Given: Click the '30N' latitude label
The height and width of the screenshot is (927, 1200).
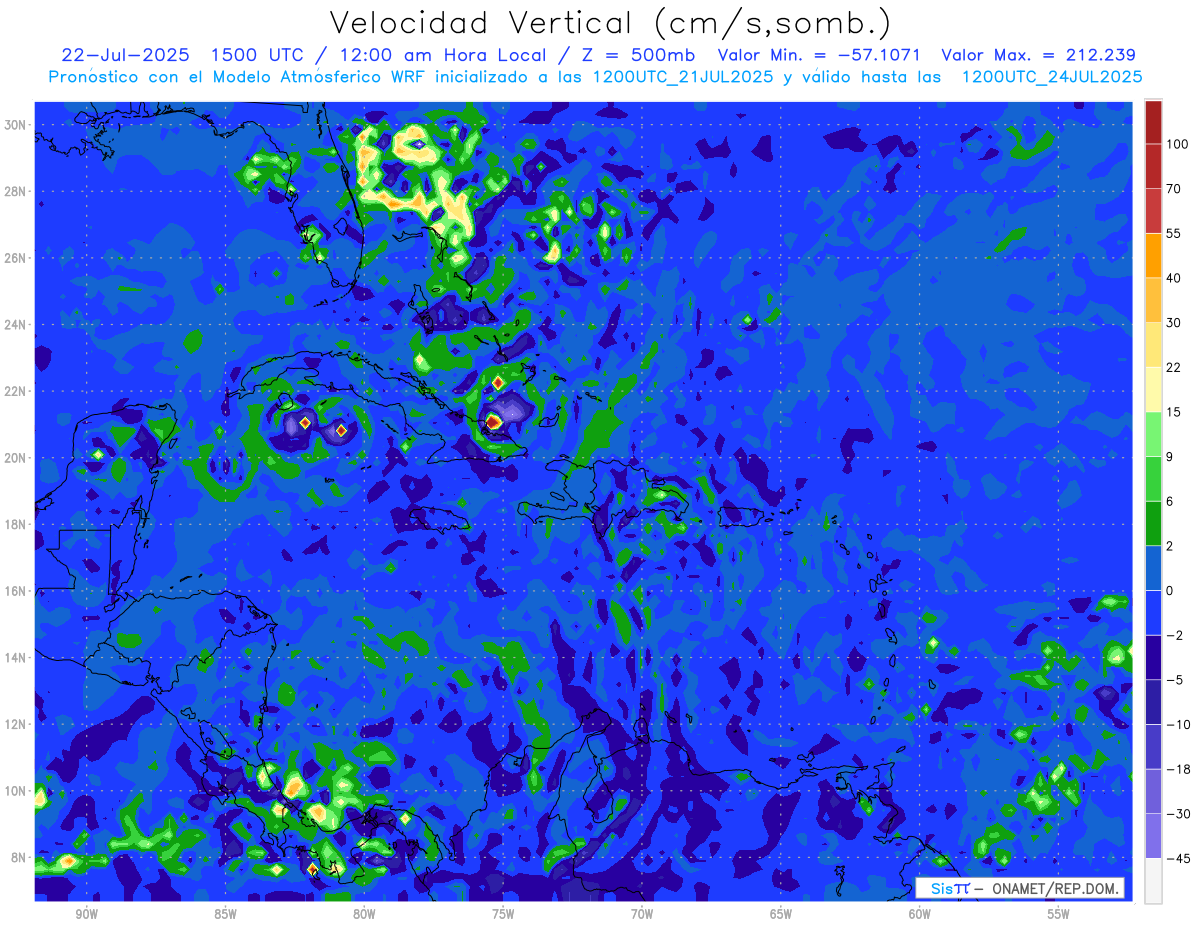Looking at the screenshot, I should 16,125.
